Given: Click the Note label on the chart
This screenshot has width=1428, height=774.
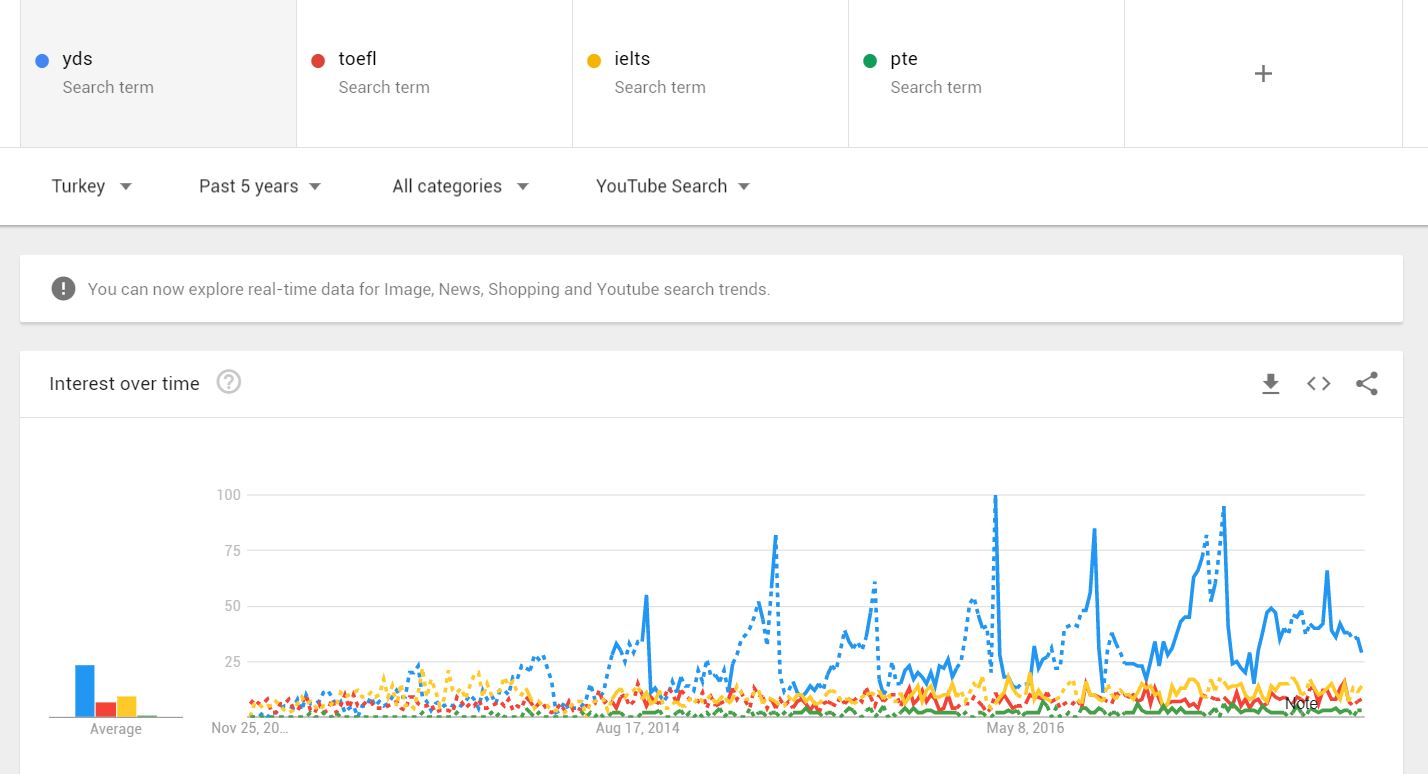Looking at the screenshot, I should [x=1301, y=704].
